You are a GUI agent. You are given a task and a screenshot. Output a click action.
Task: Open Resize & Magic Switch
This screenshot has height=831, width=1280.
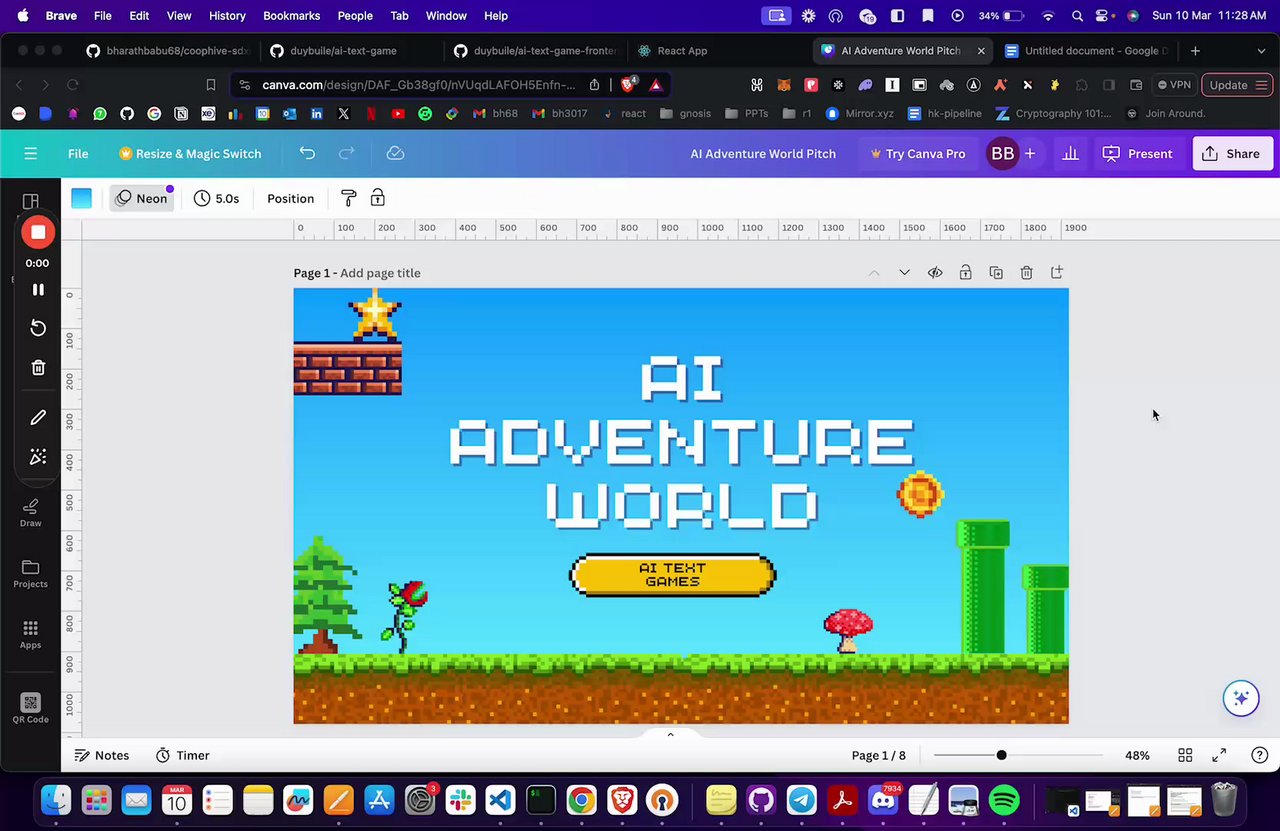click(190, 154)
